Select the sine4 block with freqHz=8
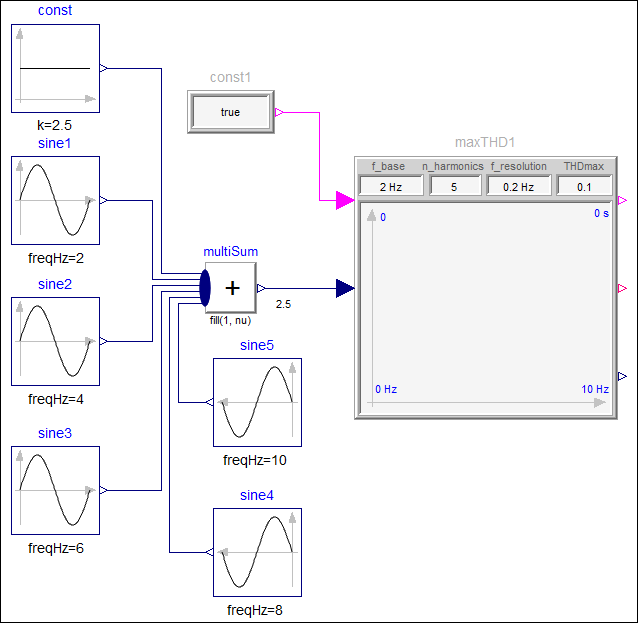Viewport: 638px width, 623px height. coord(257,552)
